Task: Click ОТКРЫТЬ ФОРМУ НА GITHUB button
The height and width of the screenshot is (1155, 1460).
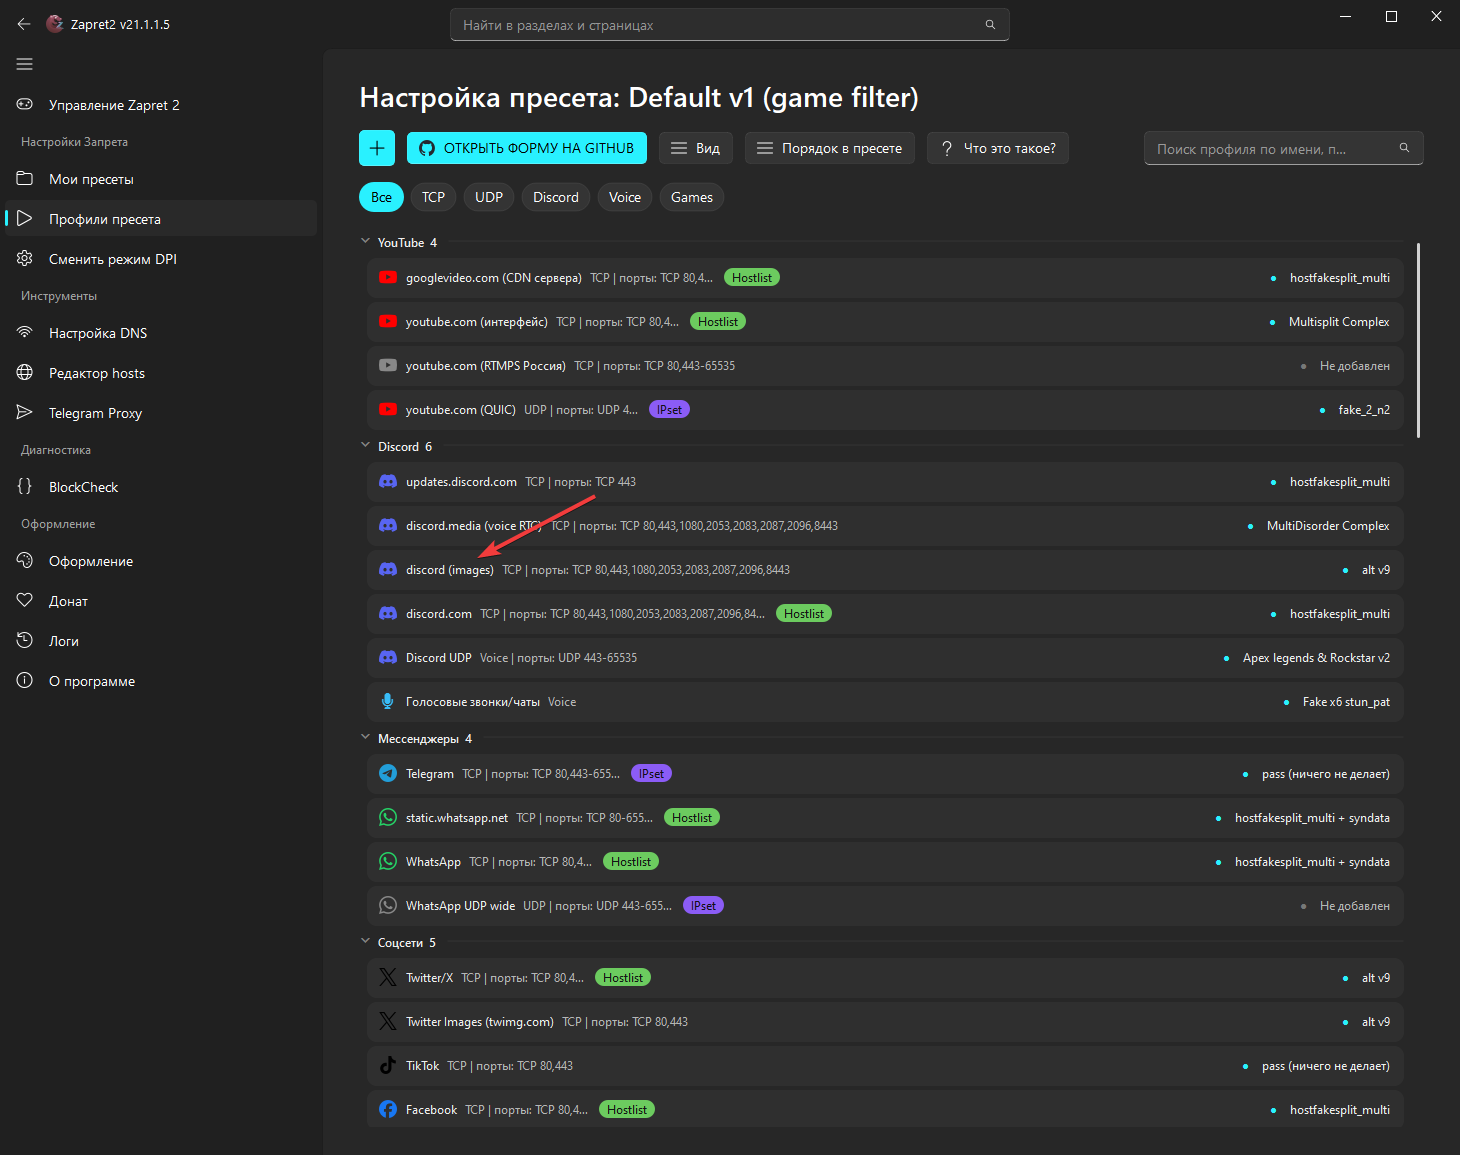Action: pyautogui.click(x=527, y=148)
